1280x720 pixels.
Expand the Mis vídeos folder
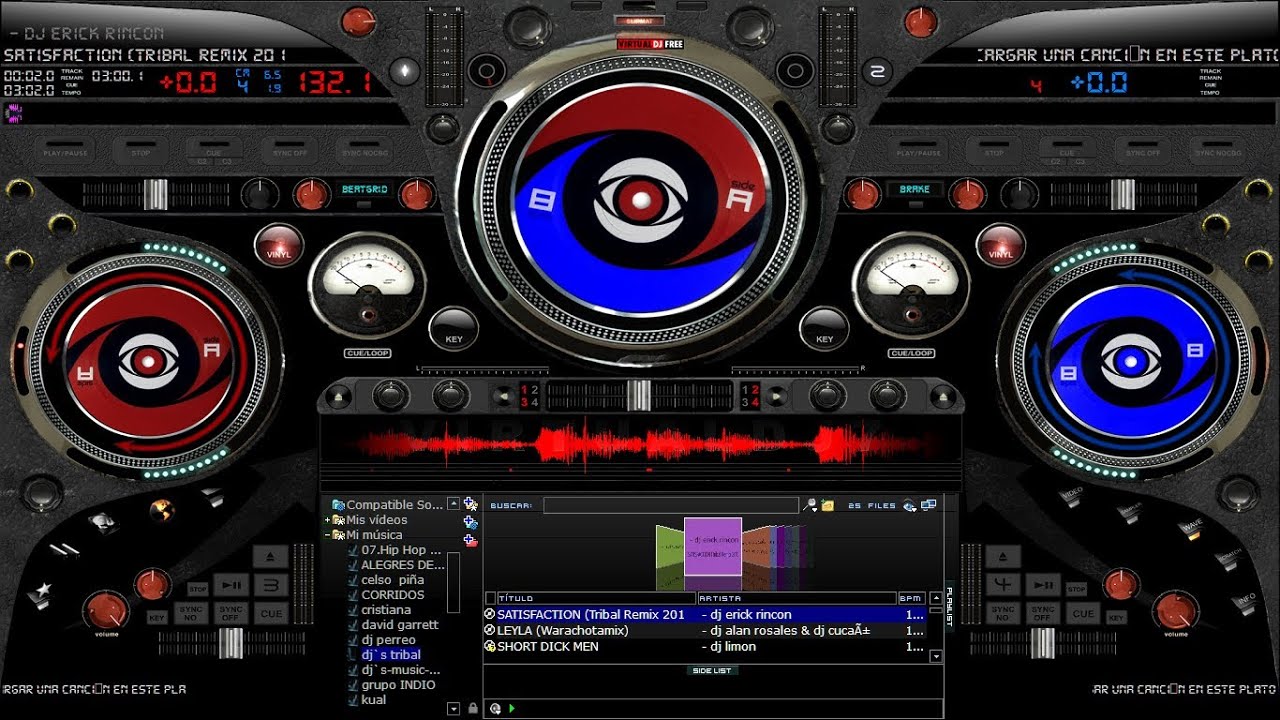(x=327, y=520)
